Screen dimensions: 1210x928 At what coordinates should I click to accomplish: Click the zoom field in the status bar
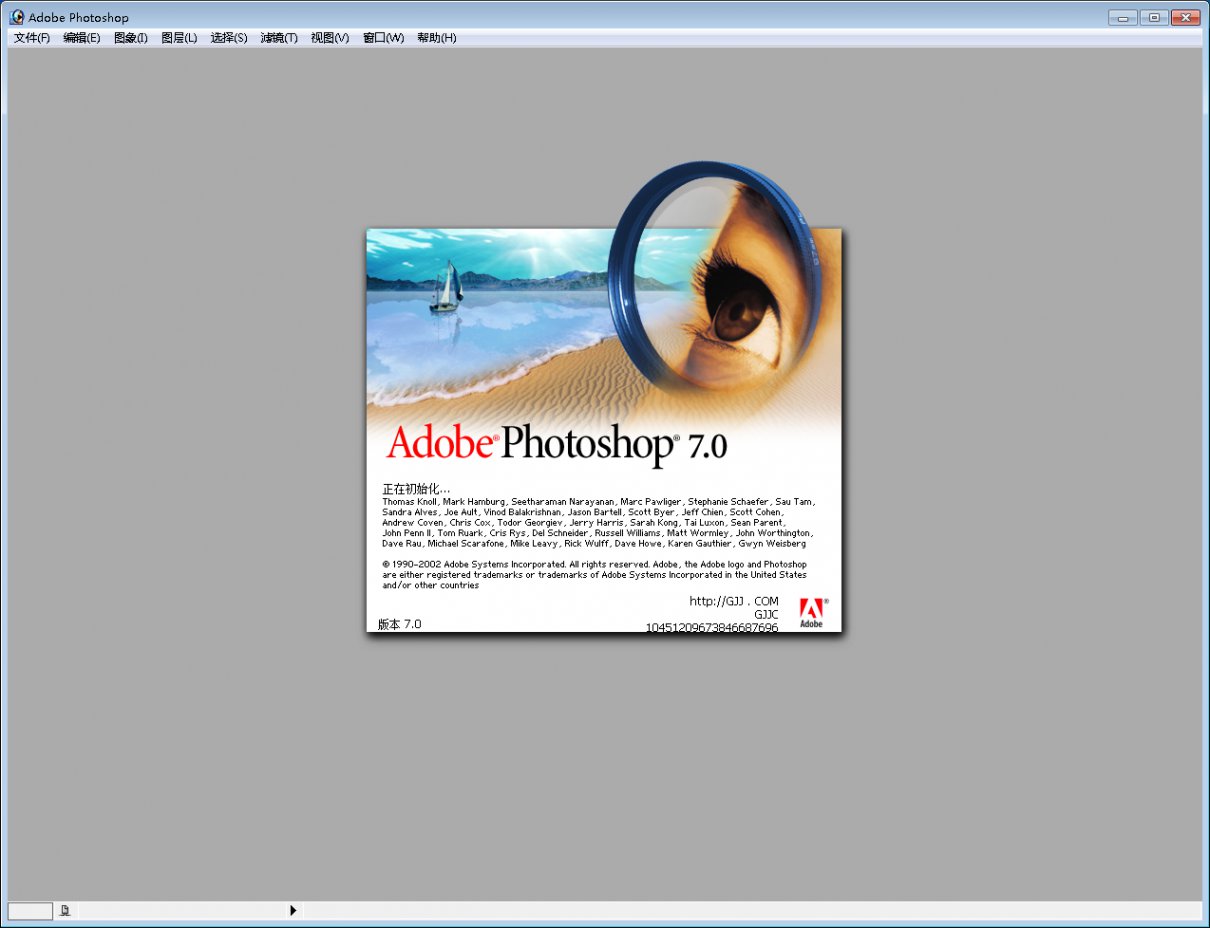tap(30, 910)
